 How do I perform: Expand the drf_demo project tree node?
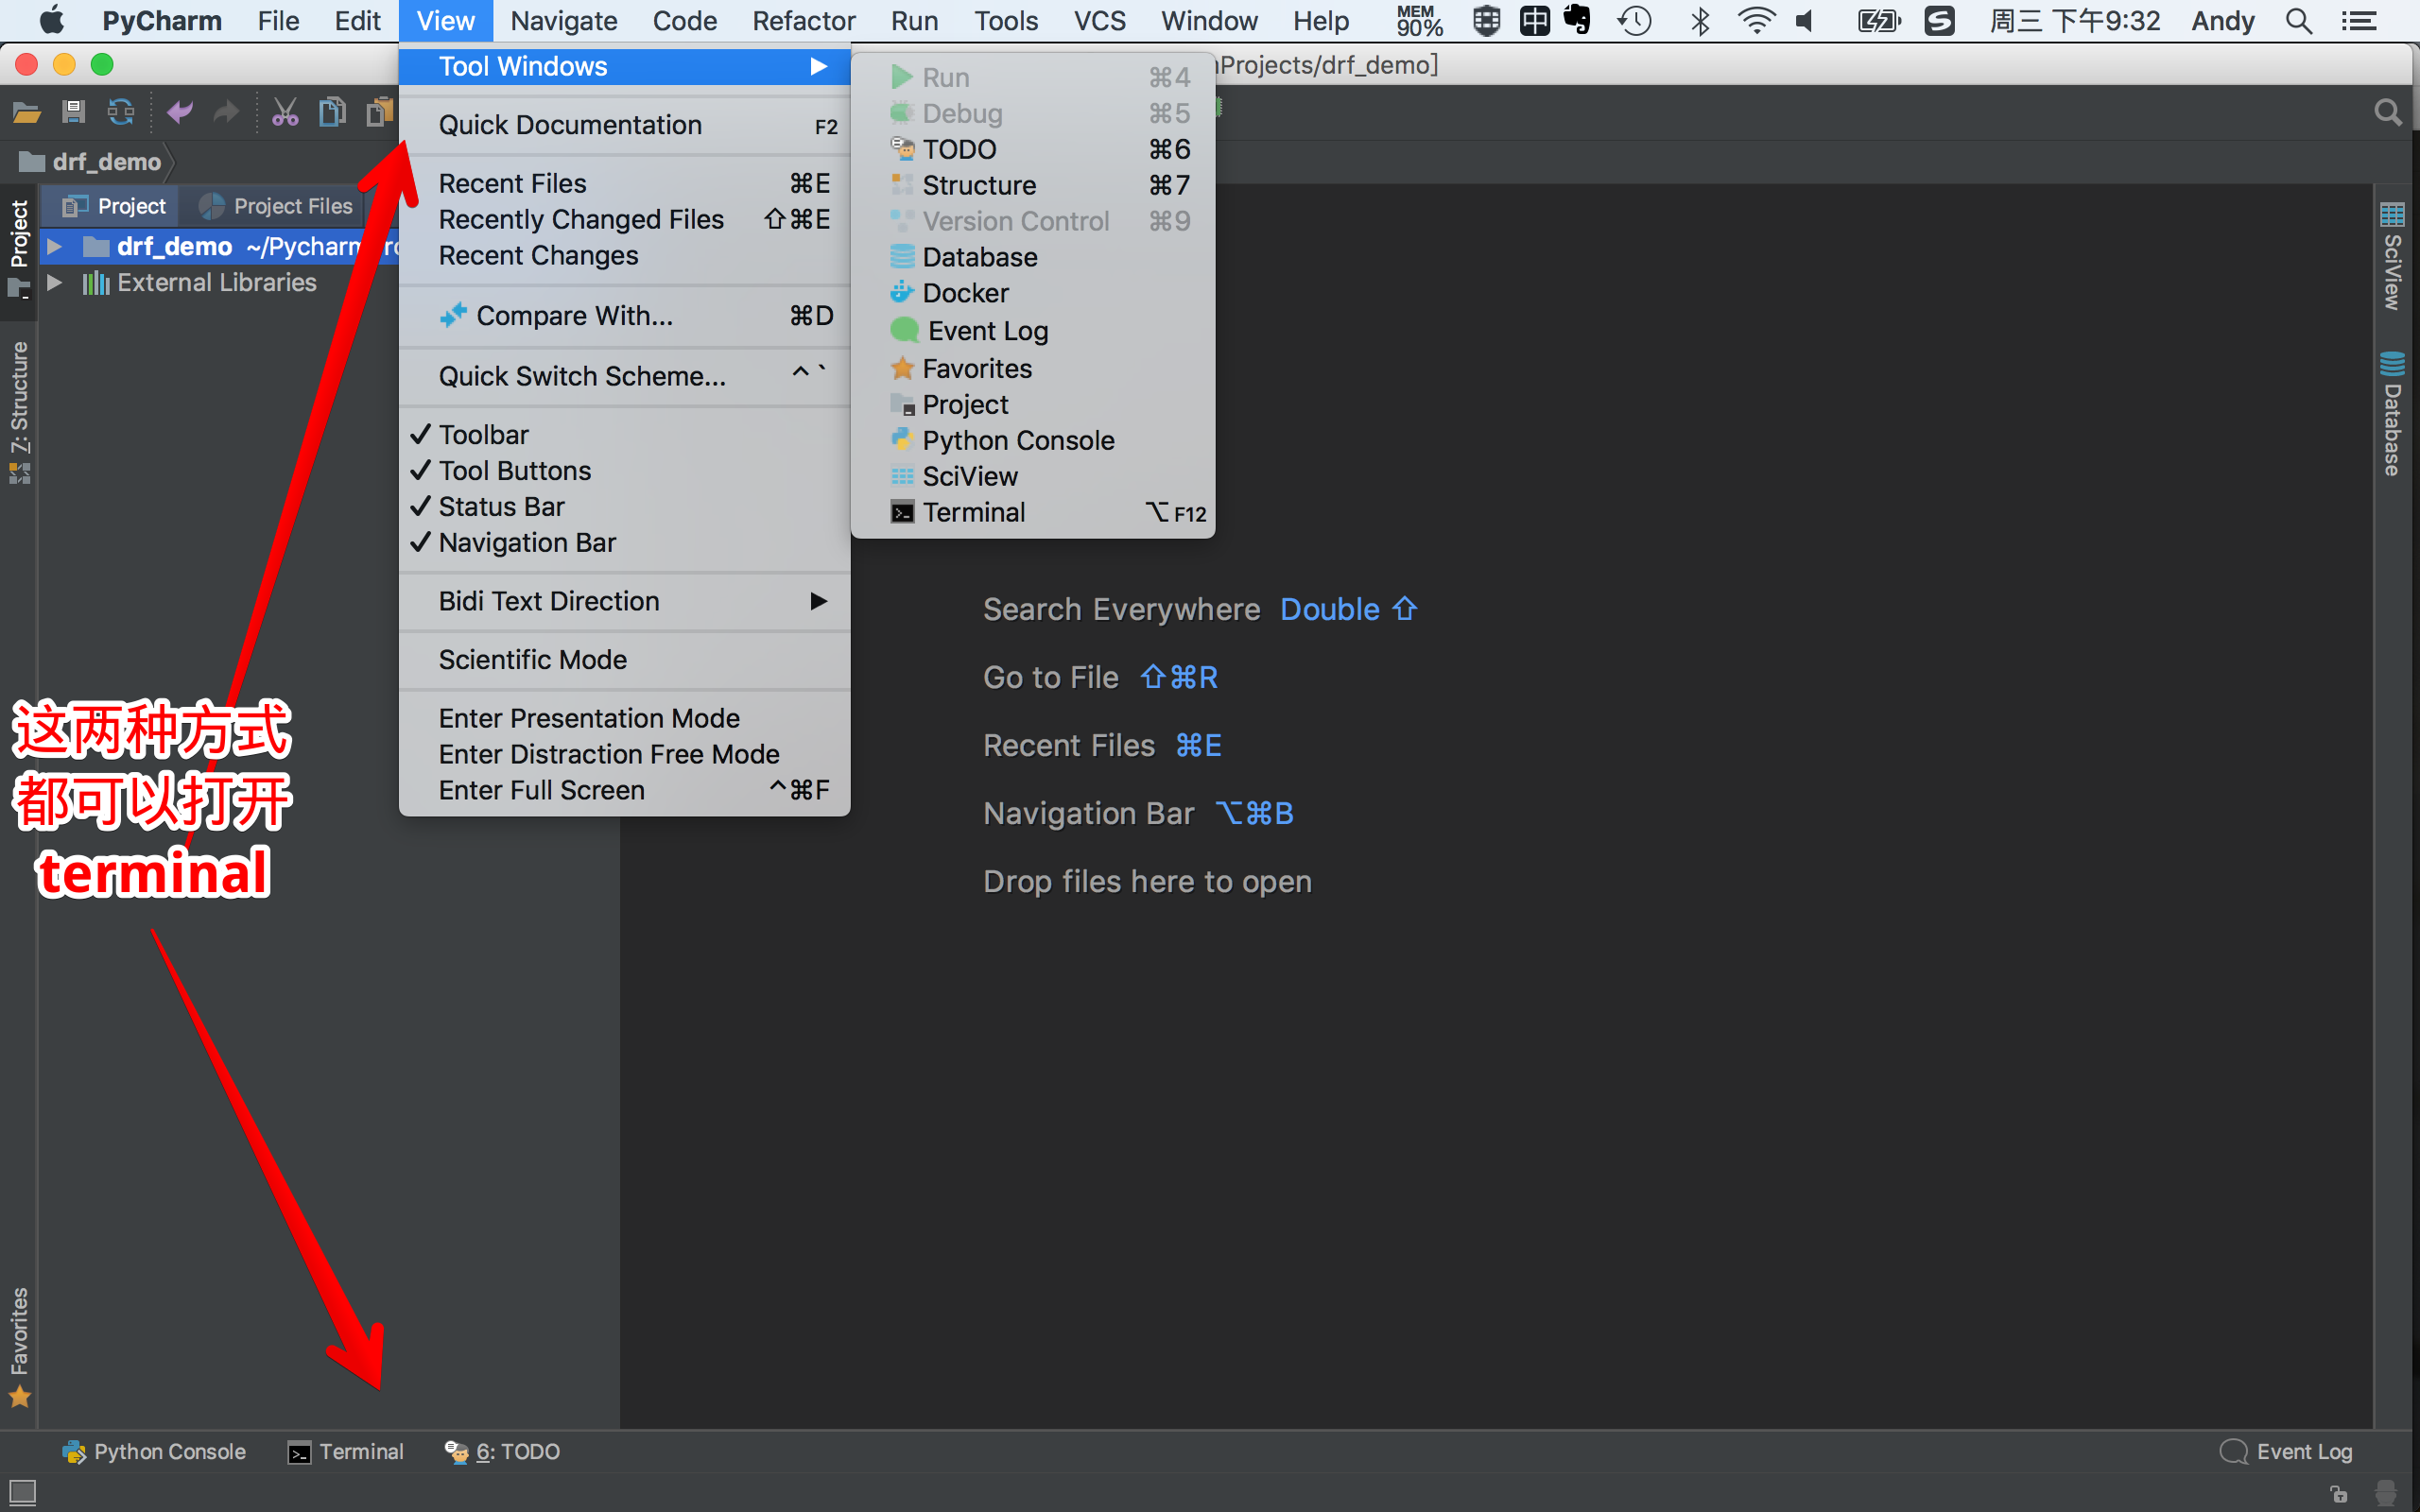55,246
